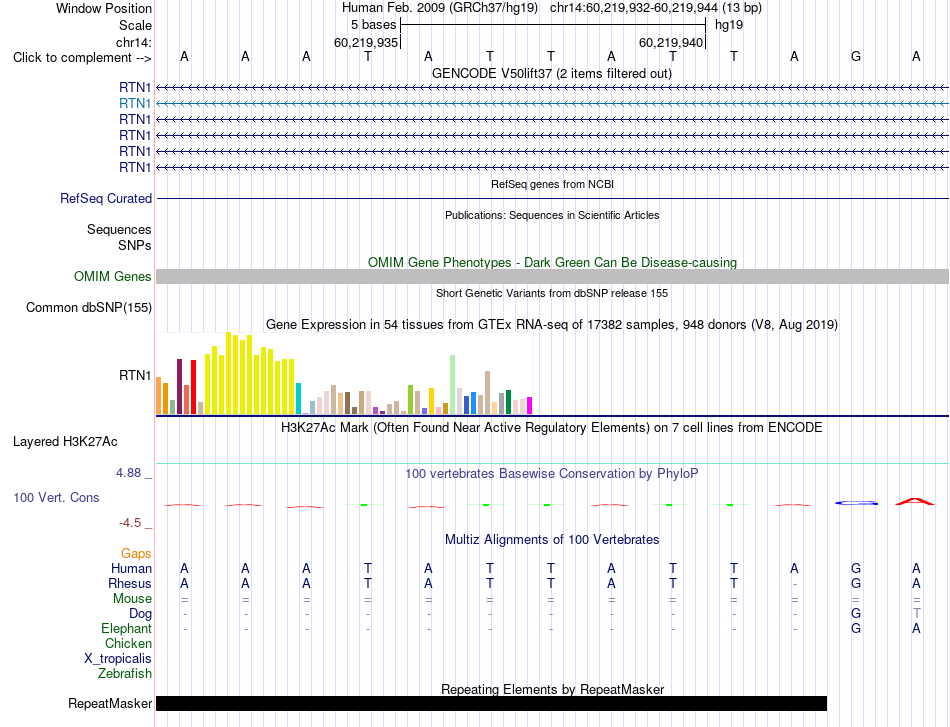
Task: Click the red A PhyloP conservation logo
Action: pyautogui.click(x=915, y=502)
